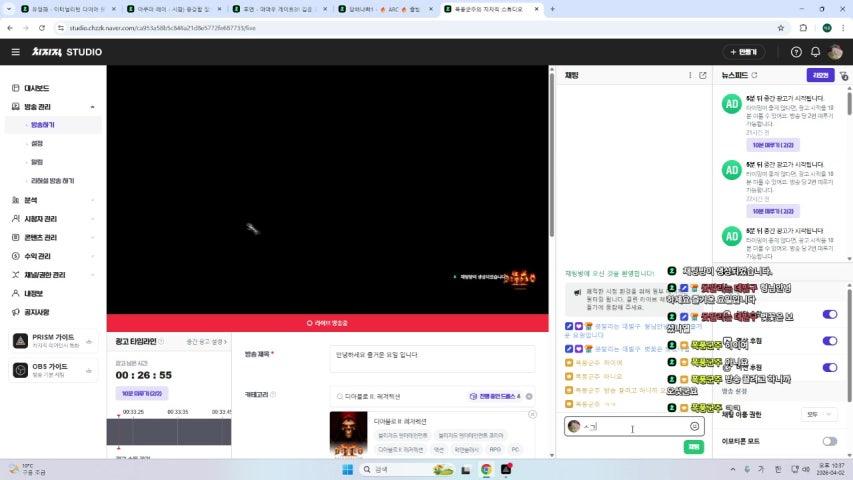
Task: Click the 광고 타임라인 info icon
Action: [161, 341]
